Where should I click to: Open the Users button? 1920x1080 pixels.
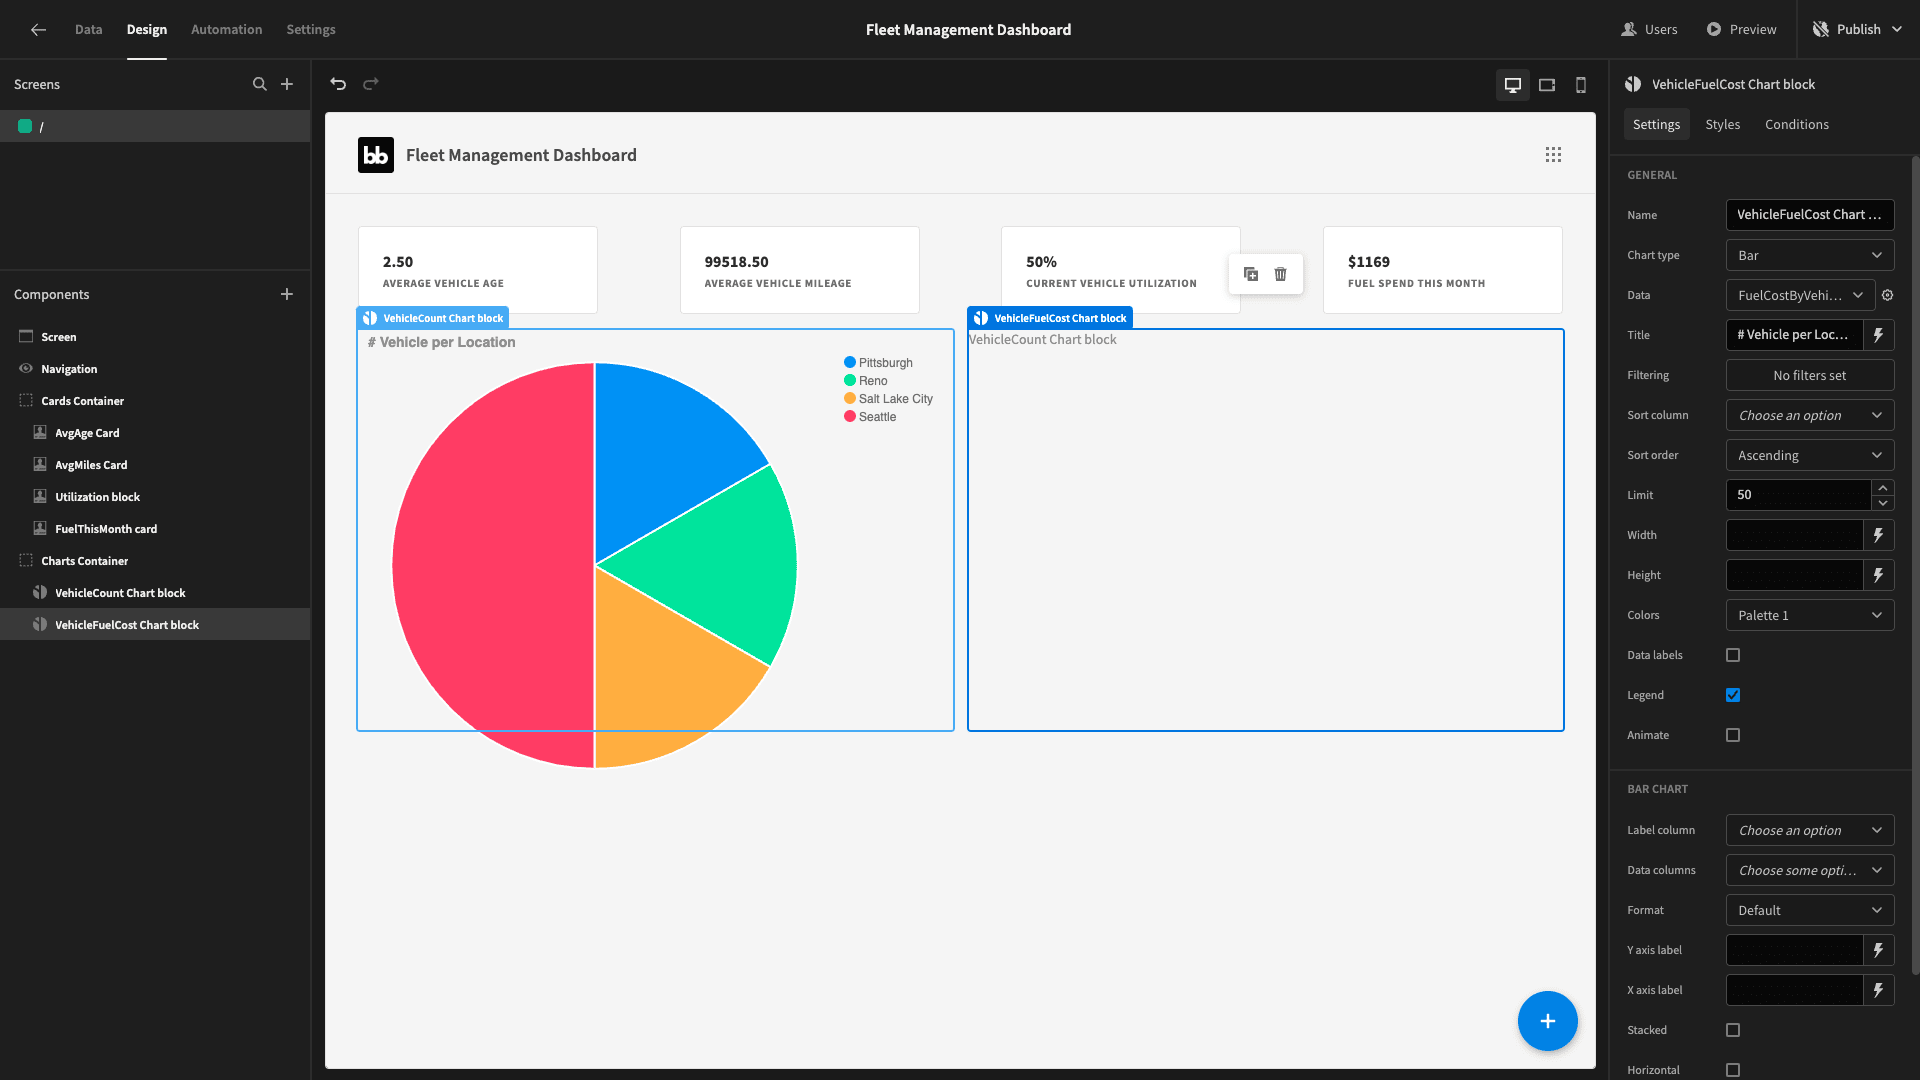point(1650,30)
